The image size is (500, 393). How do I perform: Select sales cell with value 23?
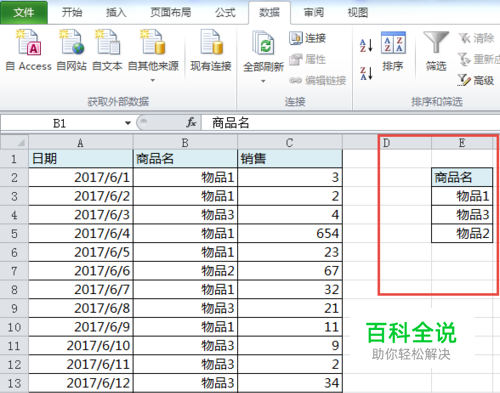(x=290, y=252)
